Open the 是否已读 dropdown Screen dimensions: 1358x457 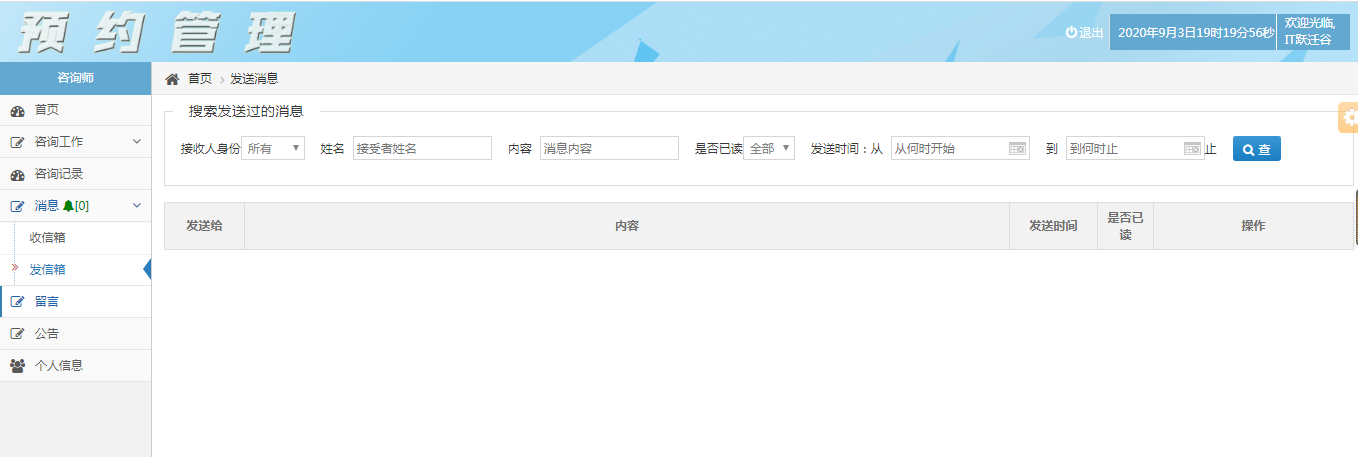click(769, 148)
